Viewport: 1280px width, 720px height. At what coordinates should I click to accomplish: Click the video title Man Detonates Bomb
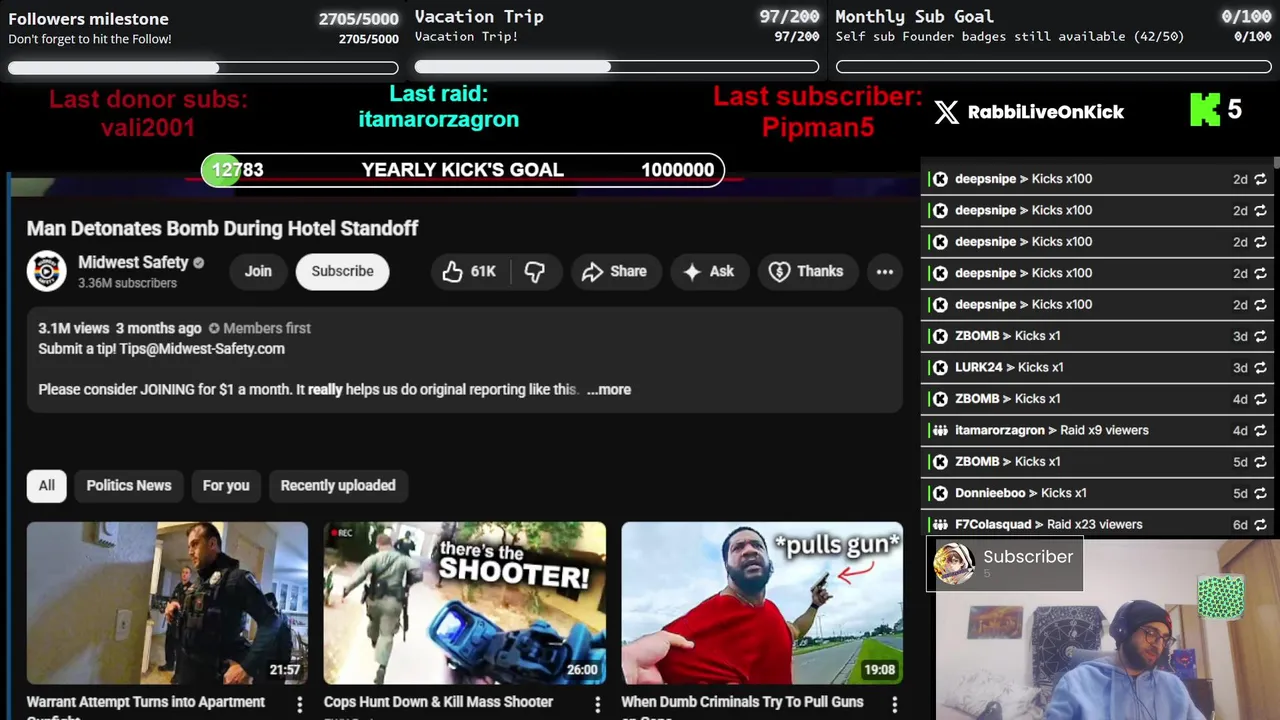(x=222, y=228)
